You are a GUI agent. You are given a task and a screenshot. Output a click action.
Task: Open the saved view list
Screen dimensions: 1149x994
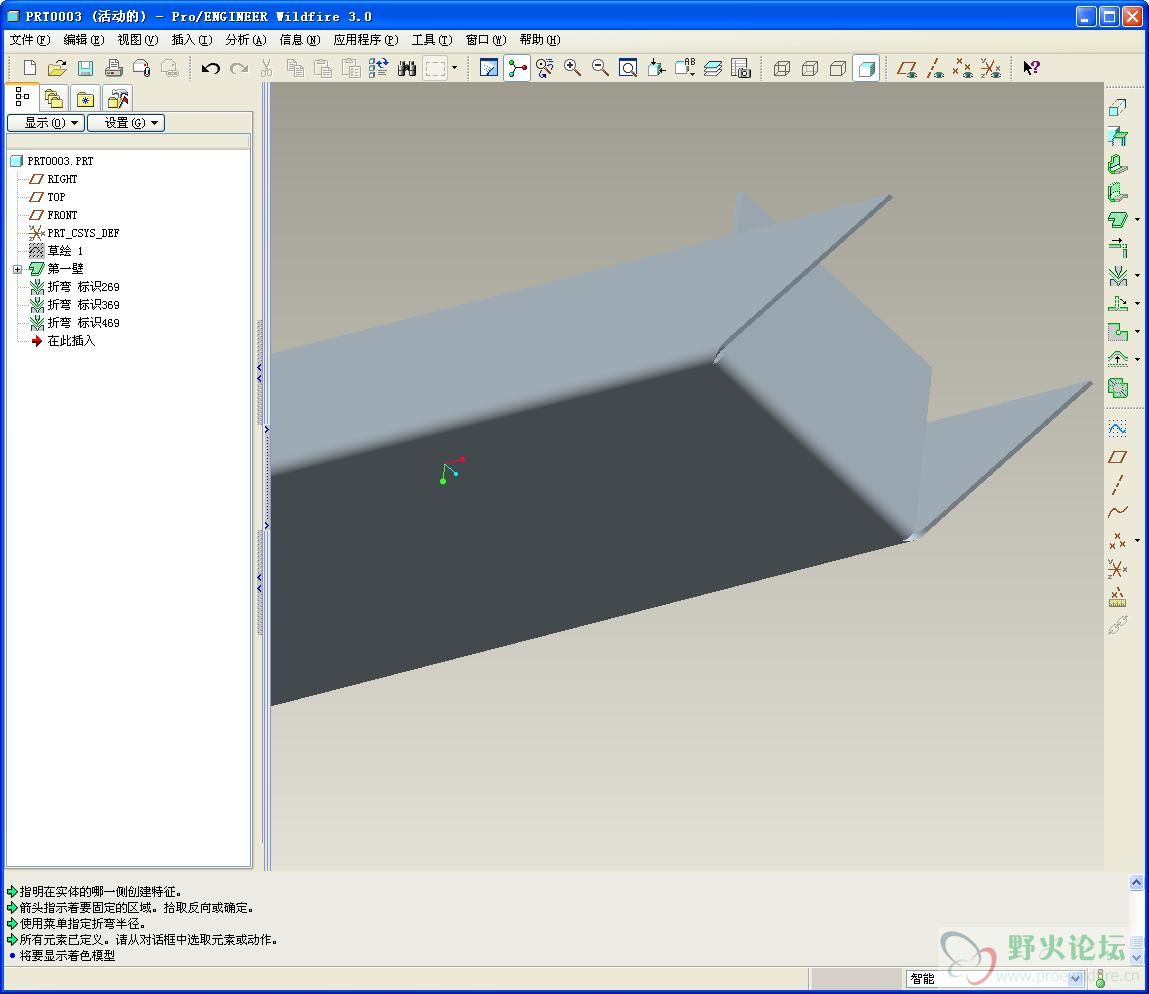pos(684,68)
